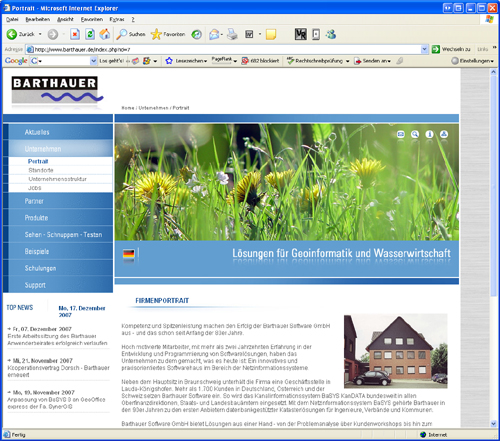The height and width of the screenshot is (441, 500).
Task: Select the German flag language icon
Action: pyautogui.click(x=129, y=254)
